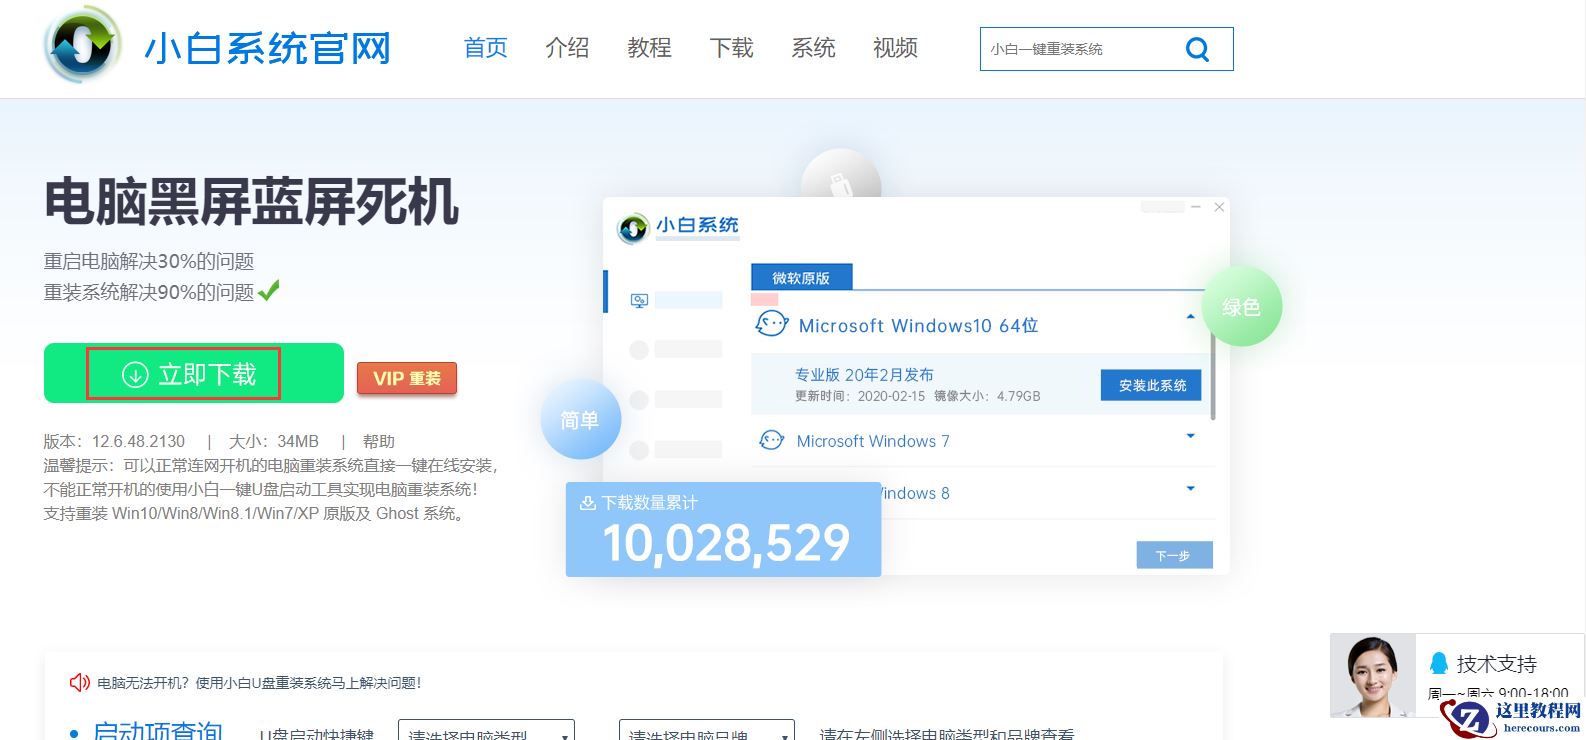Viewport: 1586px width, 740px height.
Task: Open the 教程 navigation item
Action: 650,48
